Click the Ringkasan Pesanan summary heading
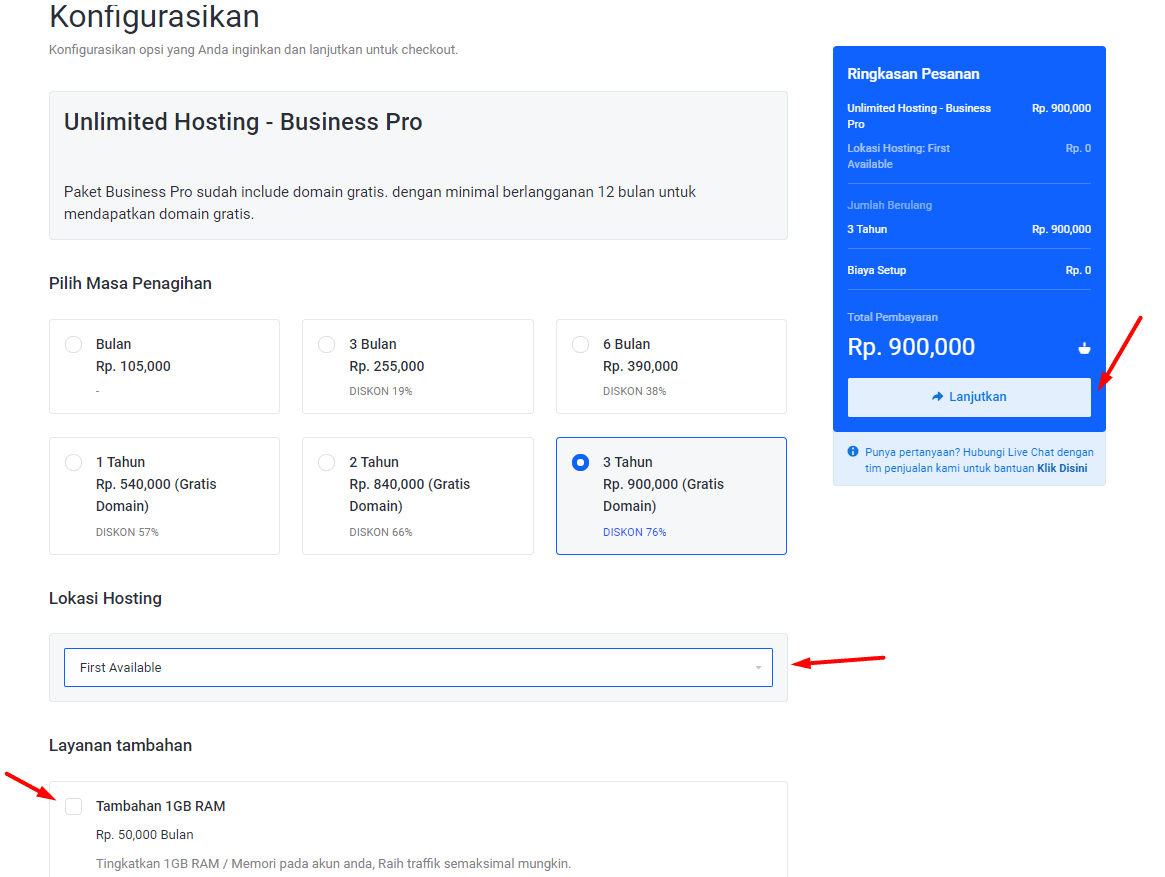Viewport: 1165px width, 877px height. coord(913,74)
